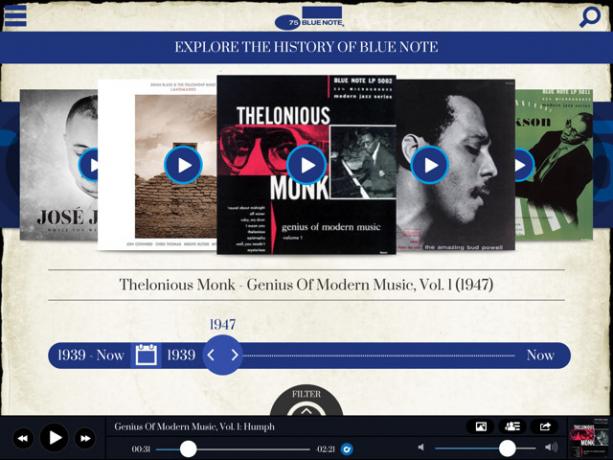Click the dotted year timeline track

click(x=378, y=356)
